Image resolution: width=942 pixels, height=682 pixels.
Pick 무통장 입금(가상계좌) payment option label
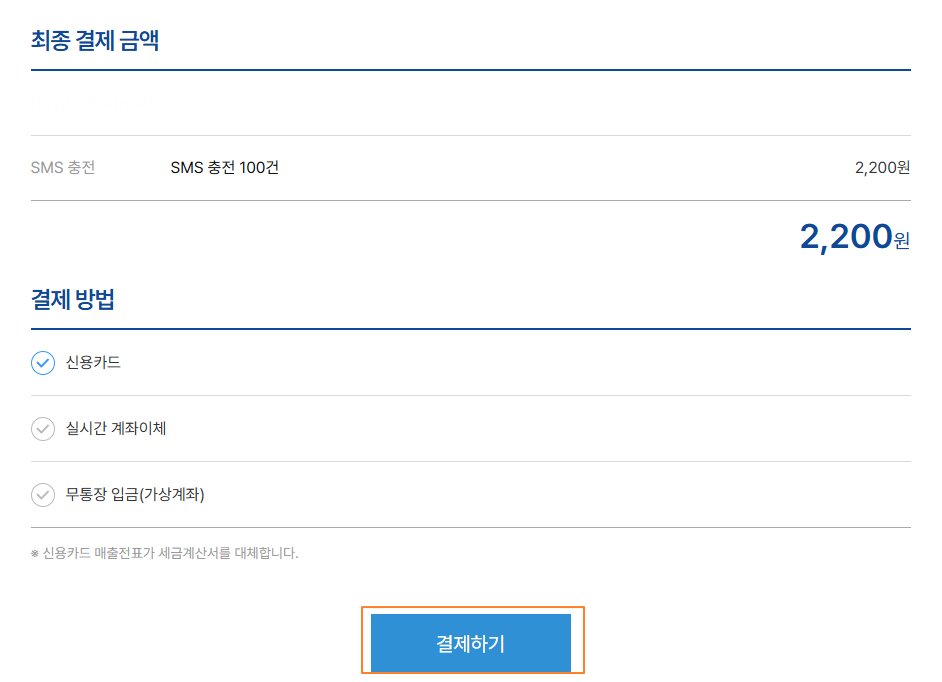[x=135, y=494]
